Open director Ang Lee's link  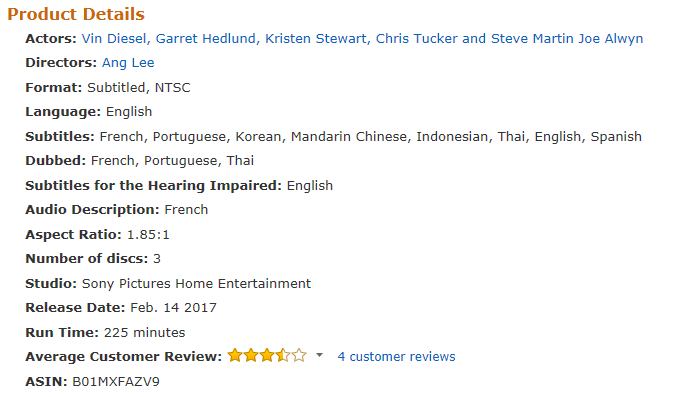128,63
